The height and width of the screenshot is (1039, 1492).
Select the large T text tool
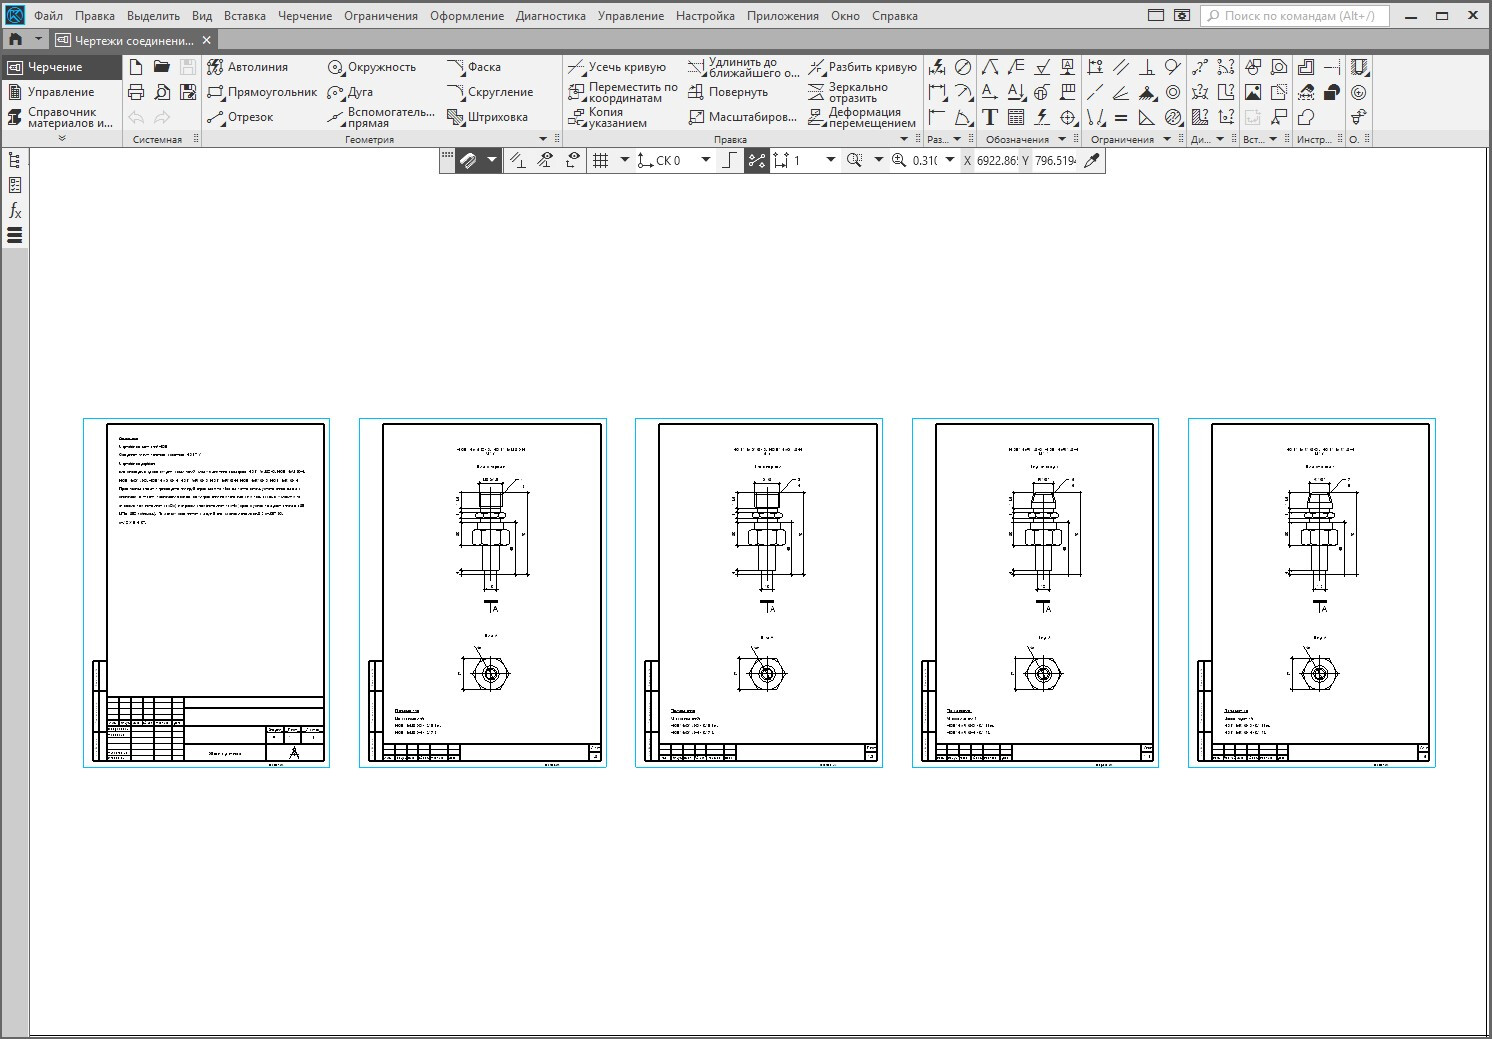pyautogui.click(x=990, y=117)
